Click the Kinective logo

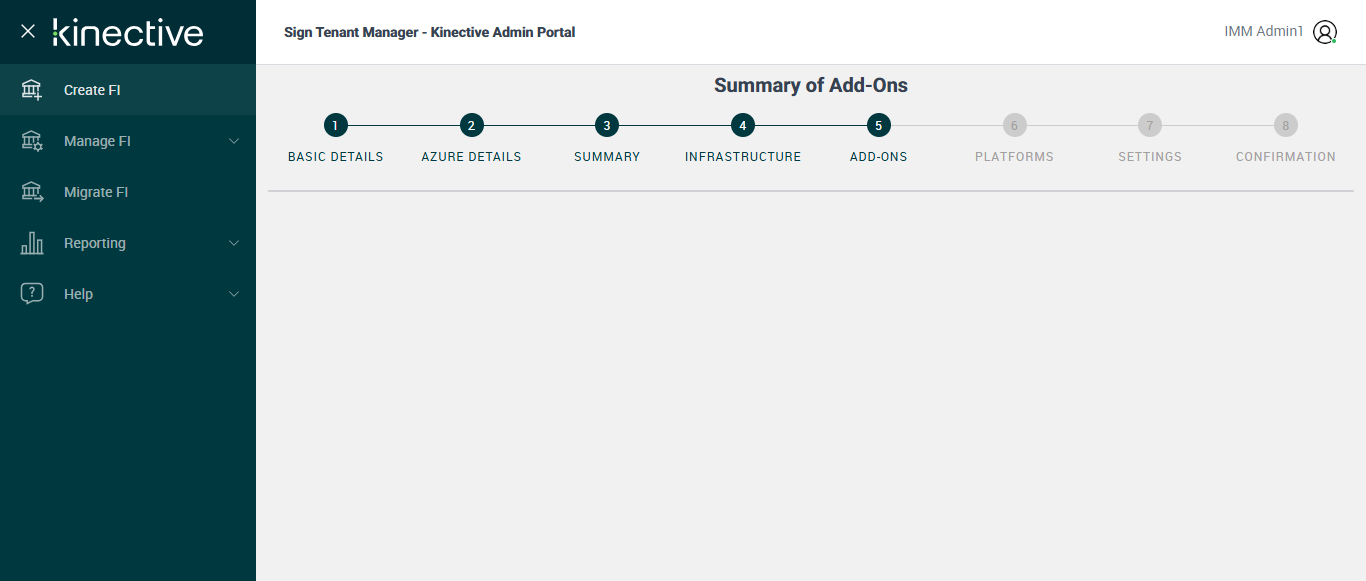click(128, 32)
